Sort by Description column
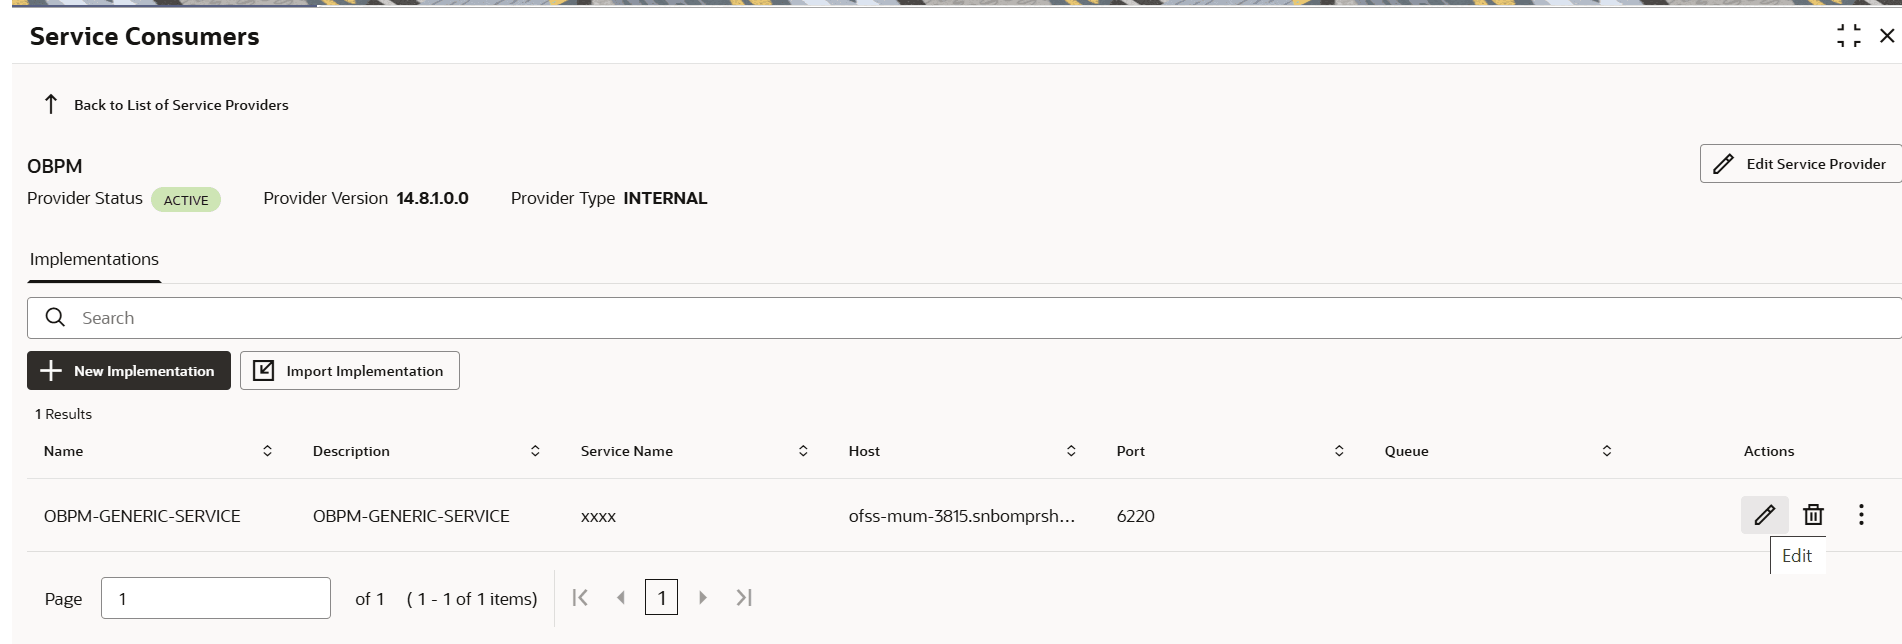The height and width of the screenshot is (644, 1902). pyautogui.click(x=535, y=451)
